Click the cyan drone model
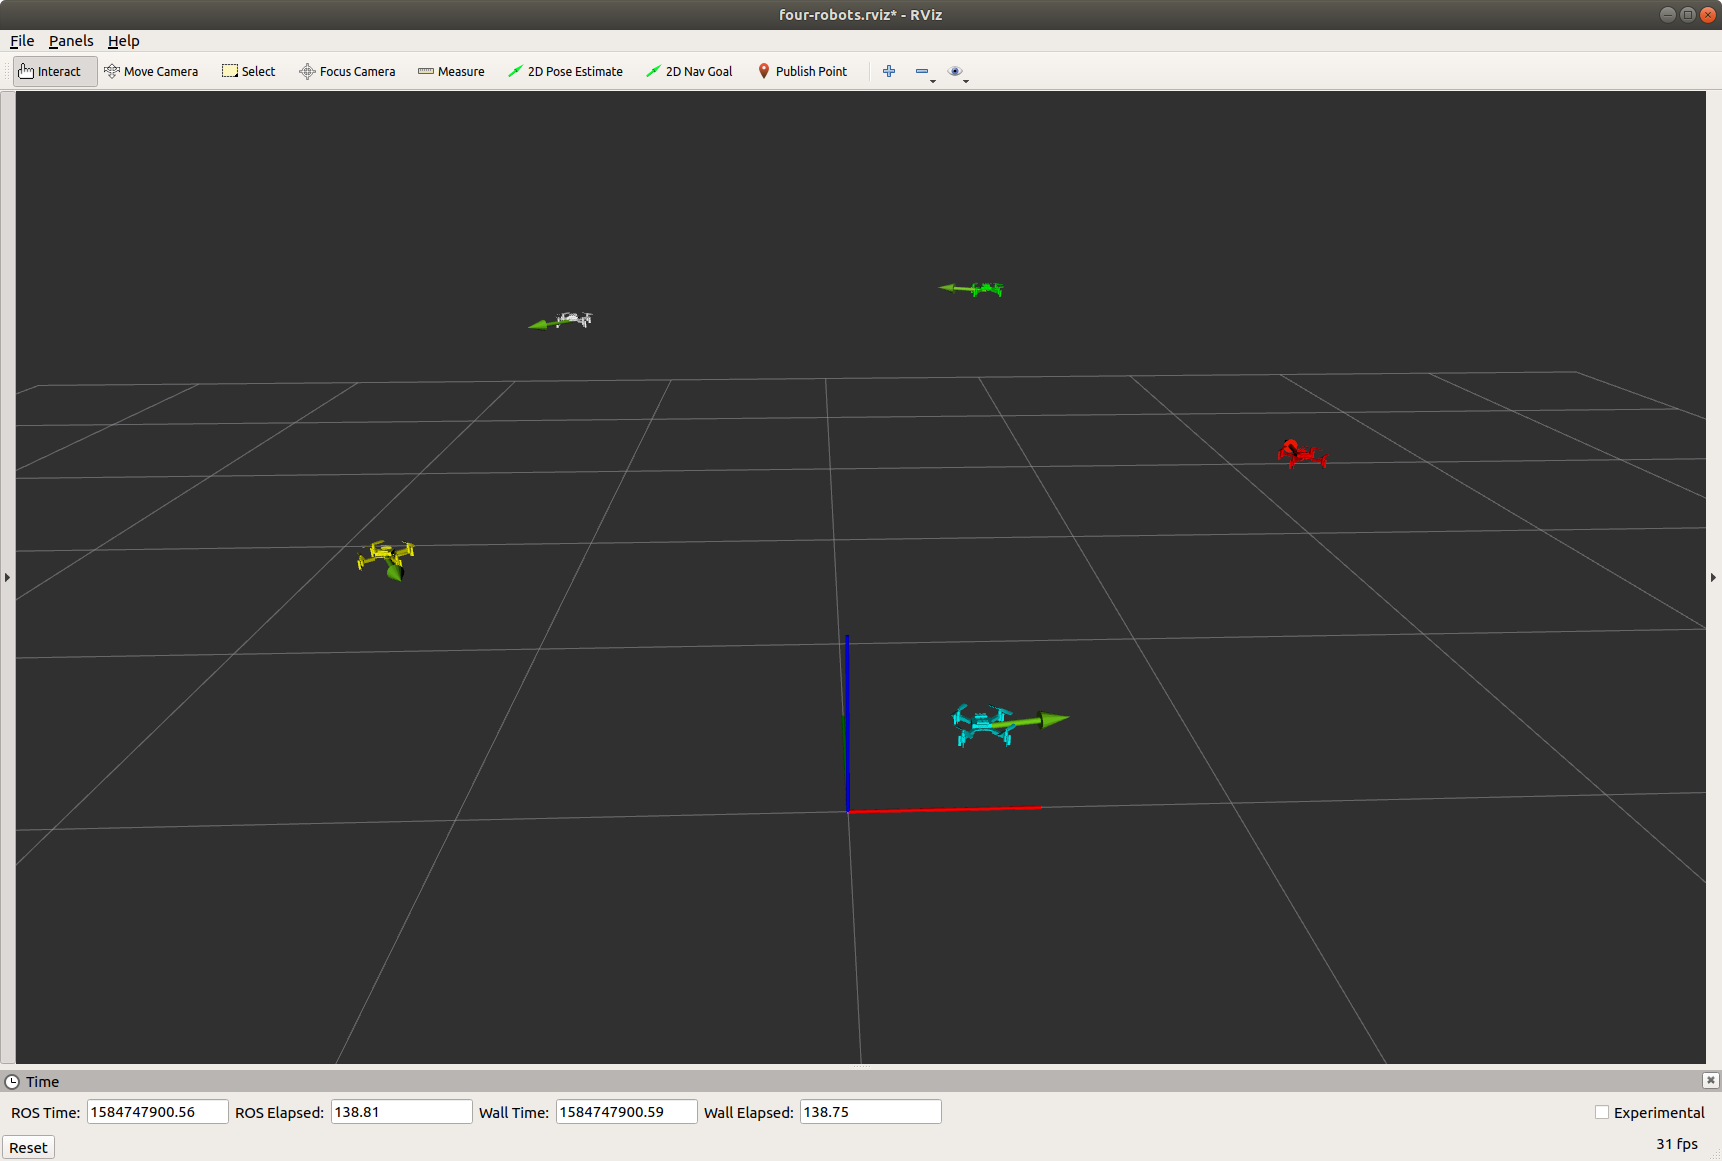 click(983, 725)
